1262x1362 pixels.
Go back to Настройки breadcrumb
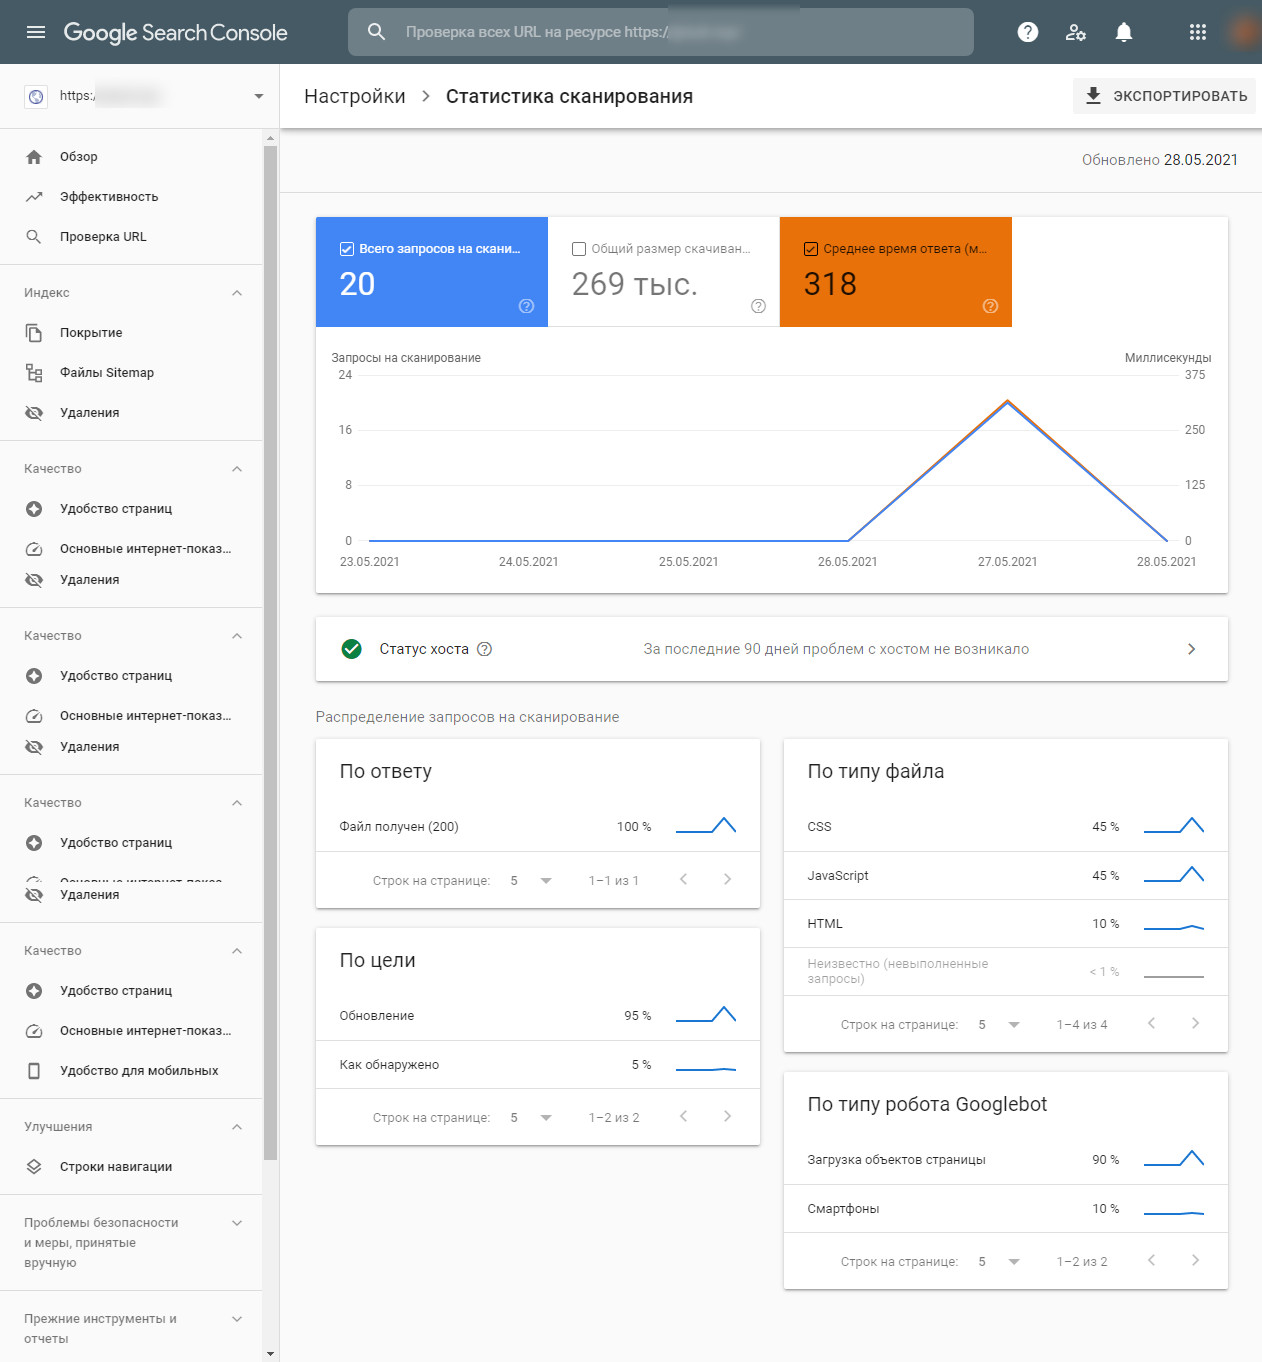click(354, 96)
